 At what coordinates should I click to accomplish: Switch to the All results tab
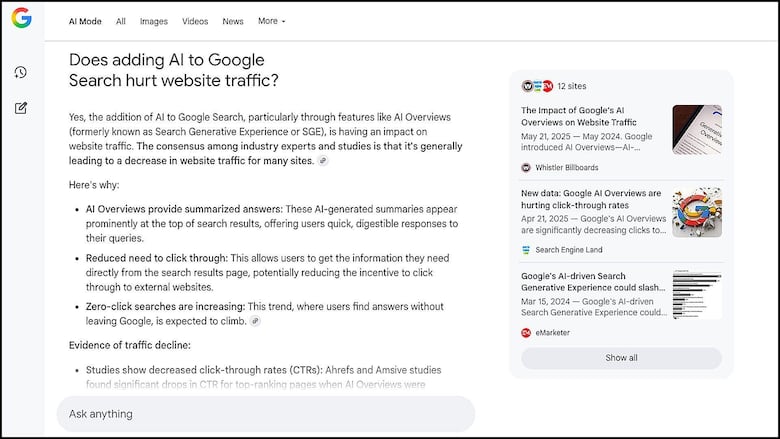click(121, 21)
